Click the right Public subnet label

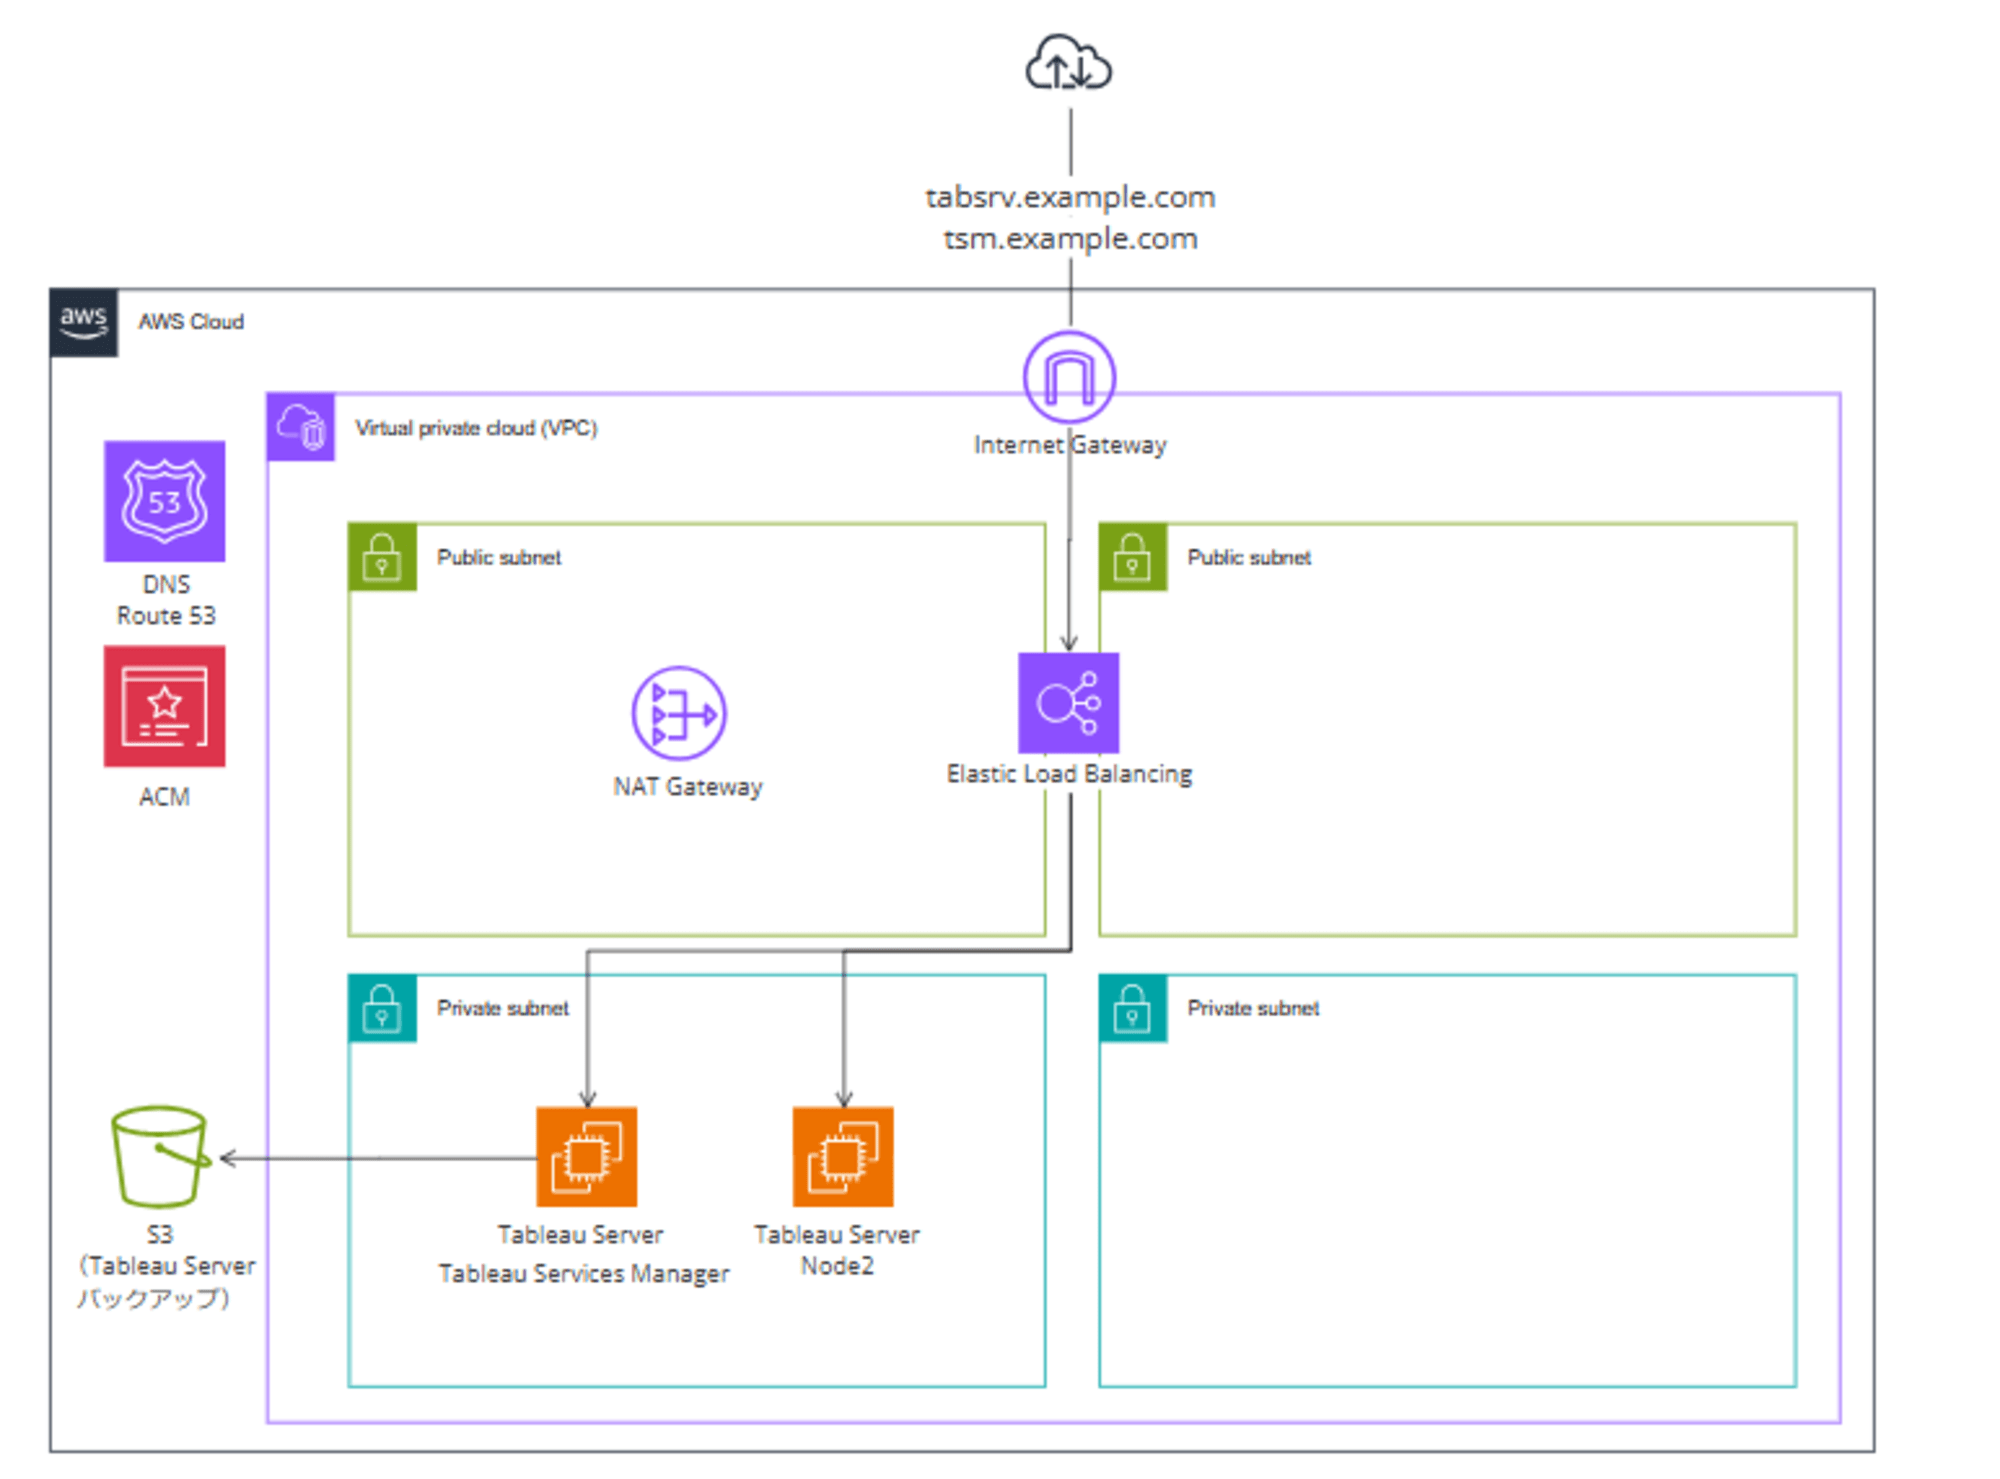[1249, 557]
